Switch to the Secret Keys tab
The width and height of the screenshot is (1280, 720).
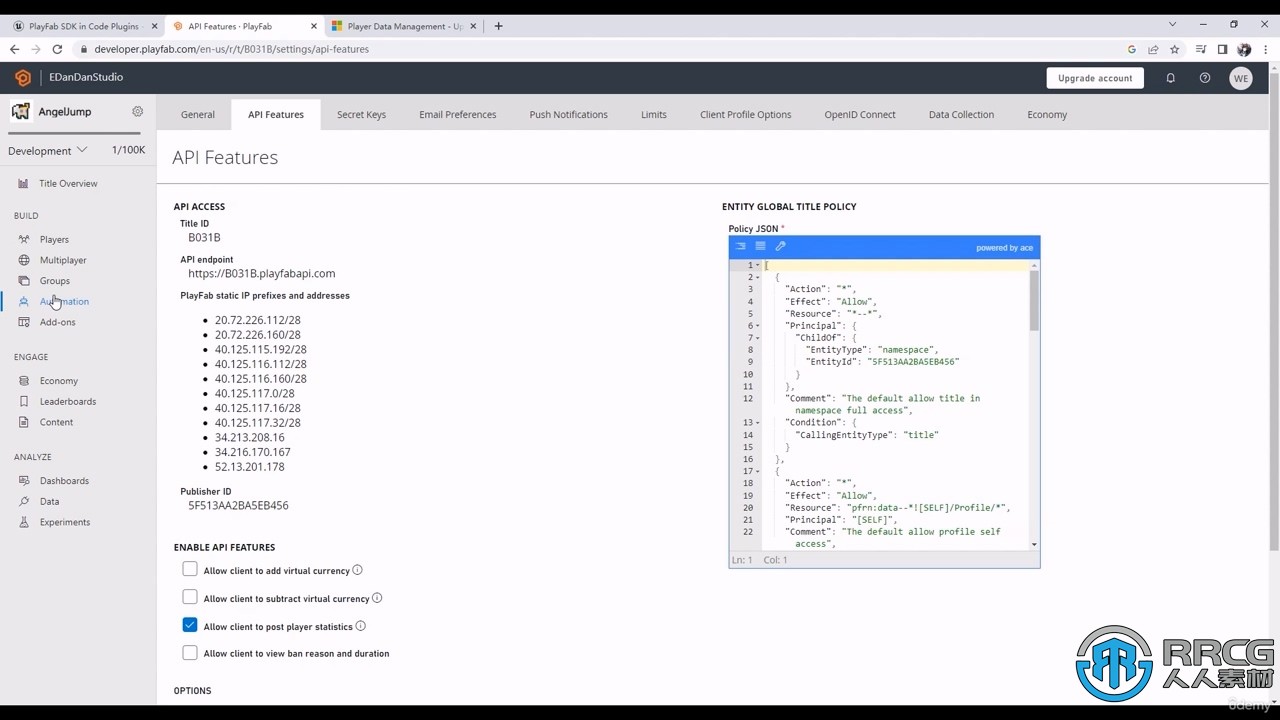pyautogui.click(x=361, y=114)
